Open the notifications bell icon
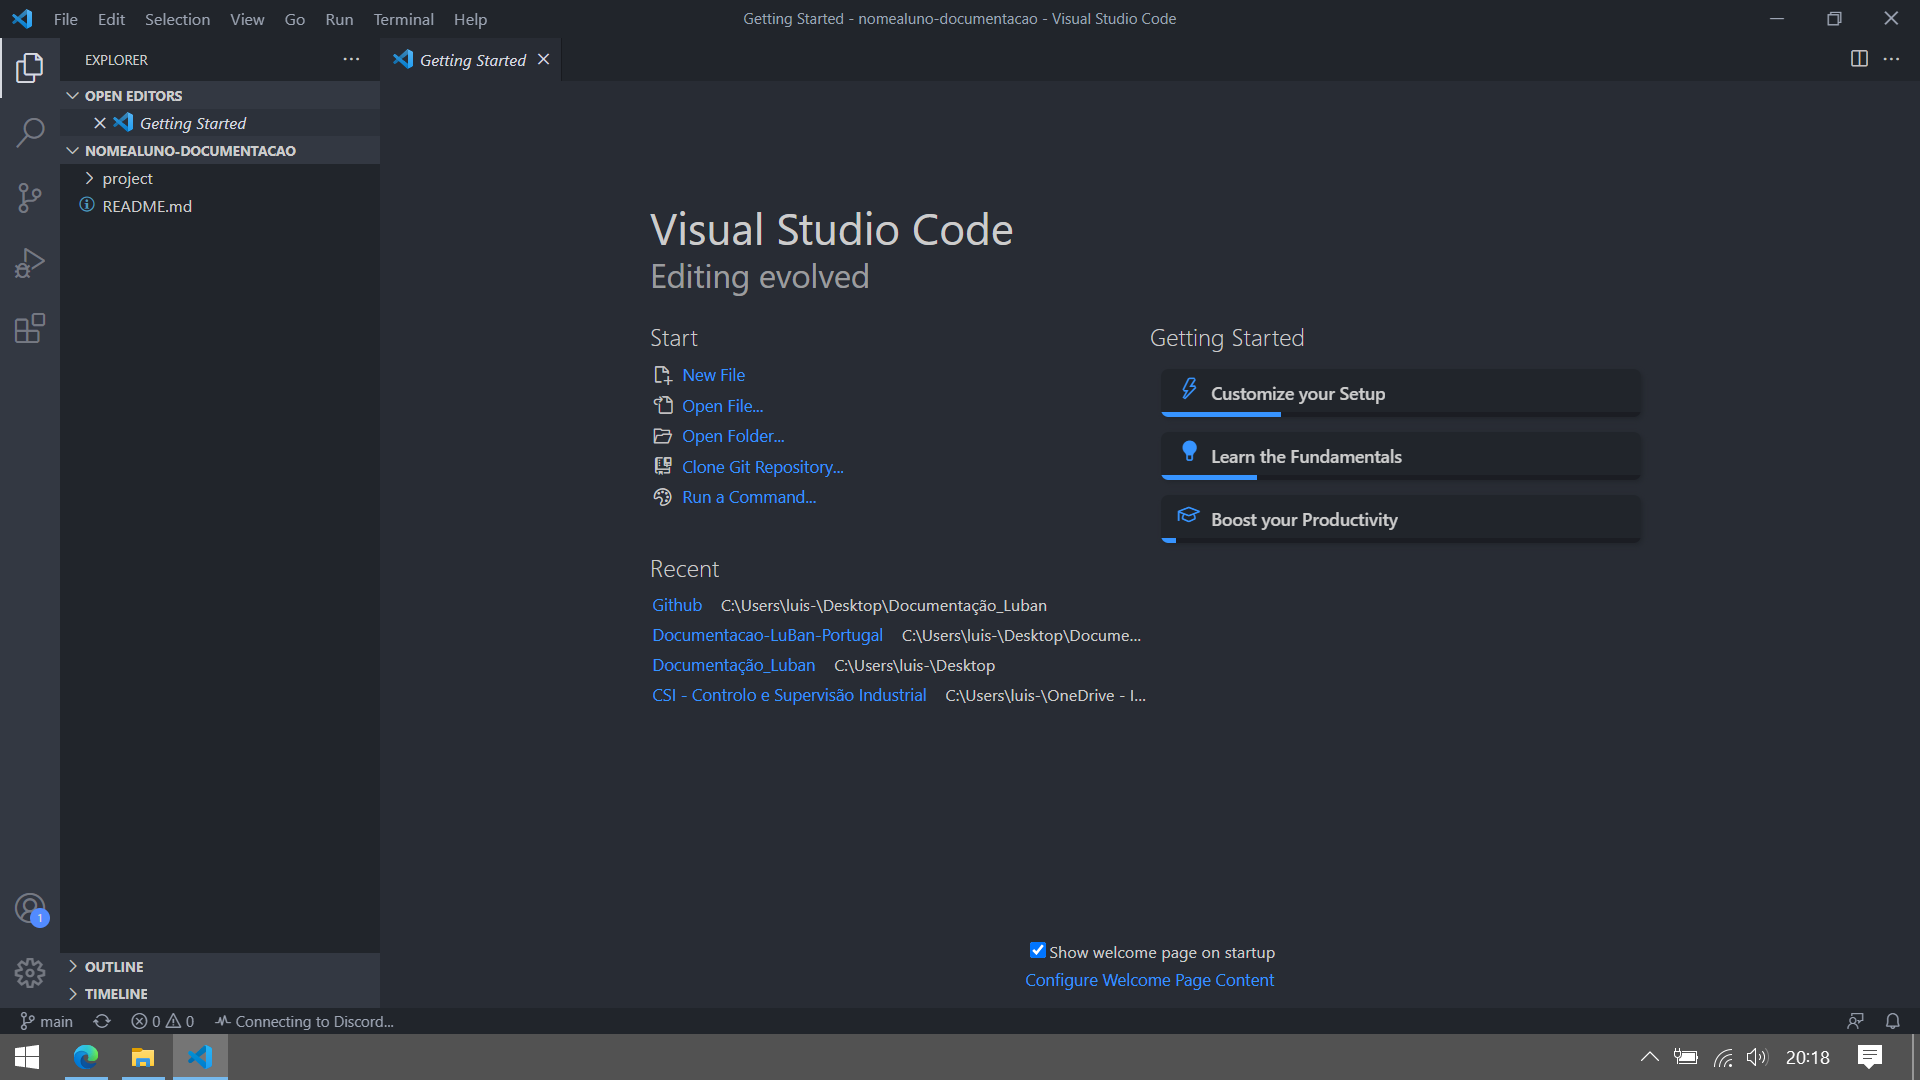Viewport: 1920px width, 1080px height. (1893, 1021)
